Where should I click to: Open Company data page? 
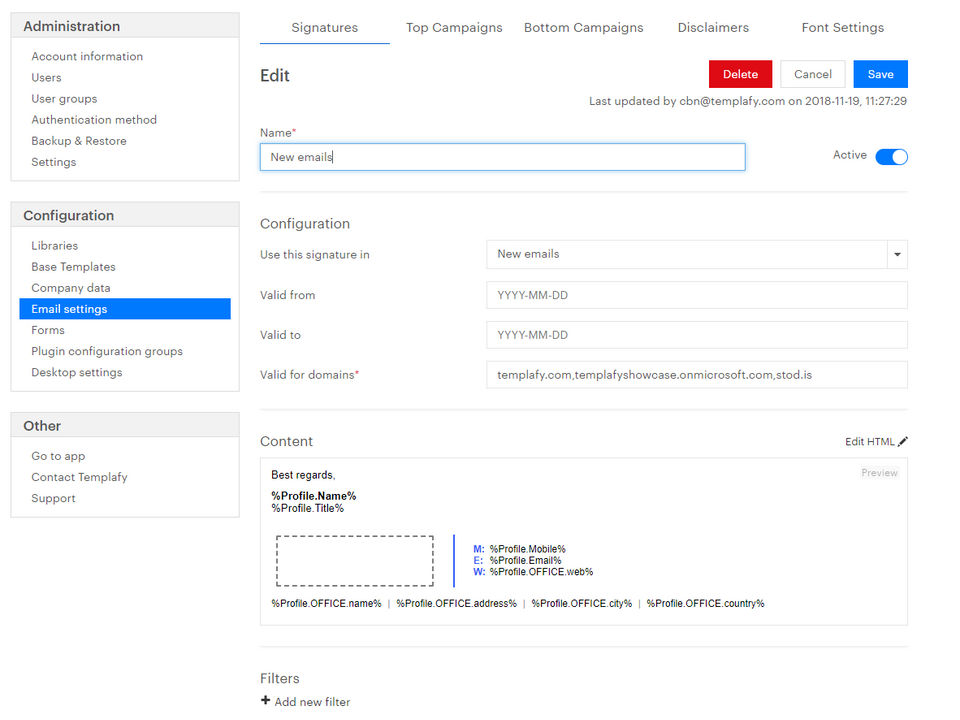[x=71, y=288]
